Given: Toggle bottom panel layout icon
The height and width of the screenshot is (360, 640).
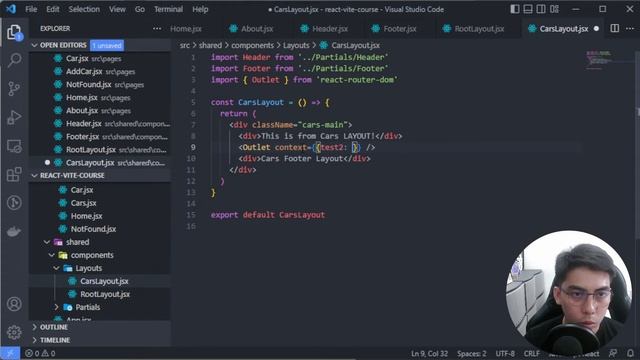Looking at the screenshot, I should coord(528,9).
